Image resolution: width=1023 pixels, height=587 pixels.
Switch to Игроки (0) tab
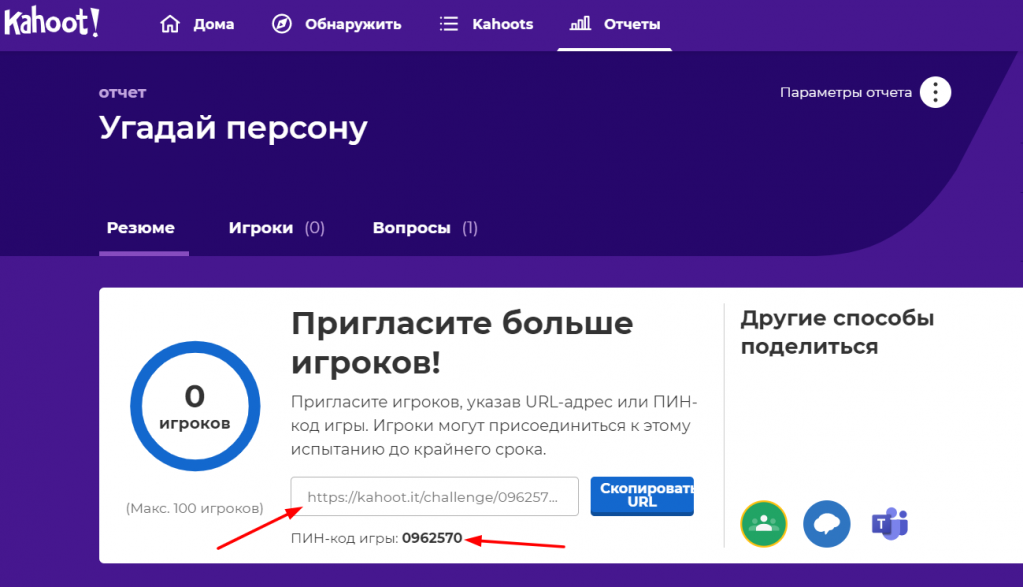tap(277, 228)
